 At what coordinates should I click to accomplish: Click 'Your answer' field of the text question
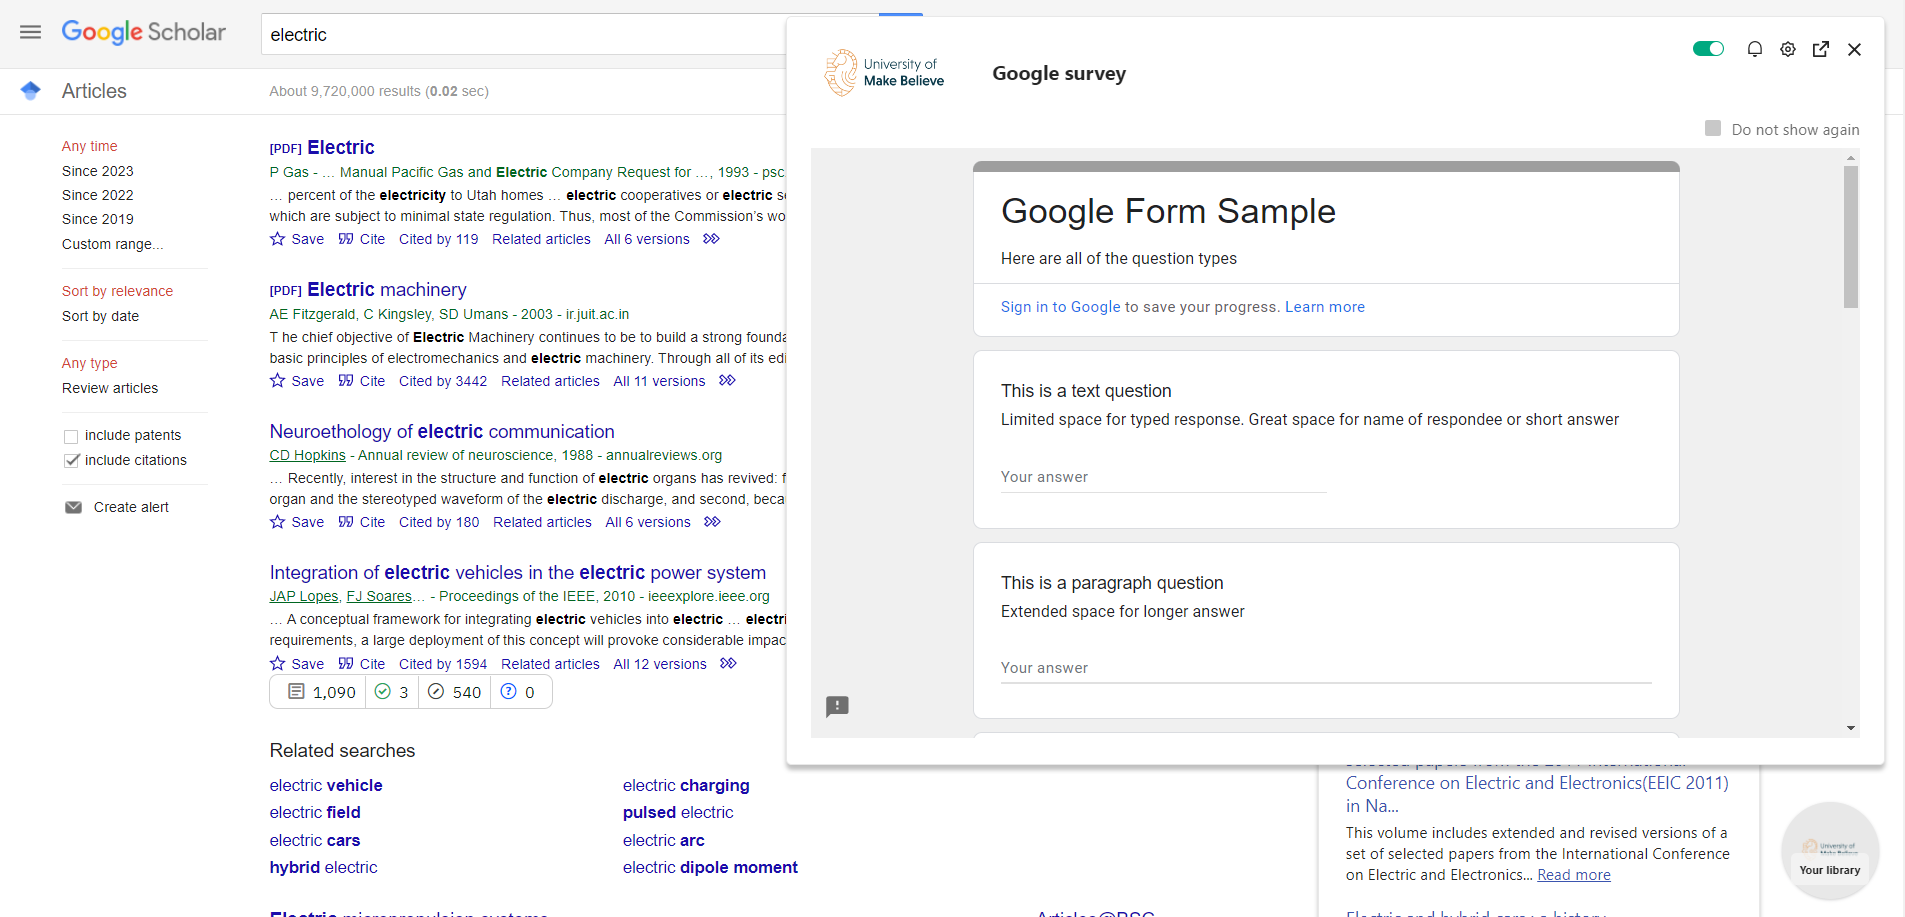tap(1164, 477)
